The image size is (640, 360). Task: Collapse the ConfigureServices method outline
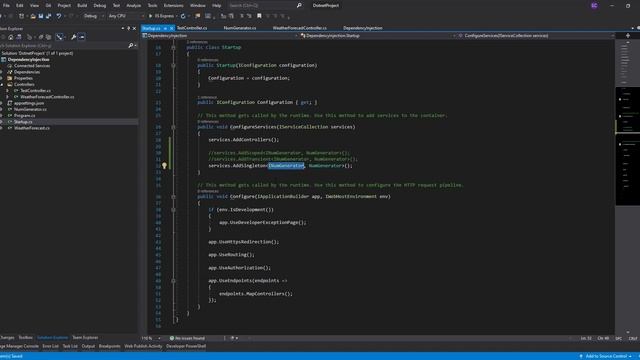(x=173, y=127)
